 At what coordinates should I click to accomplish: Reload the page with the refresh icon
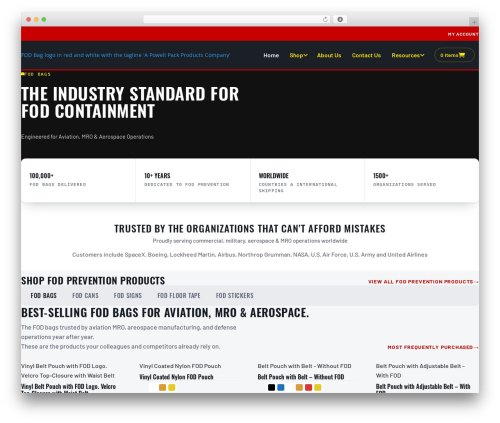click(x=325, y=19)
